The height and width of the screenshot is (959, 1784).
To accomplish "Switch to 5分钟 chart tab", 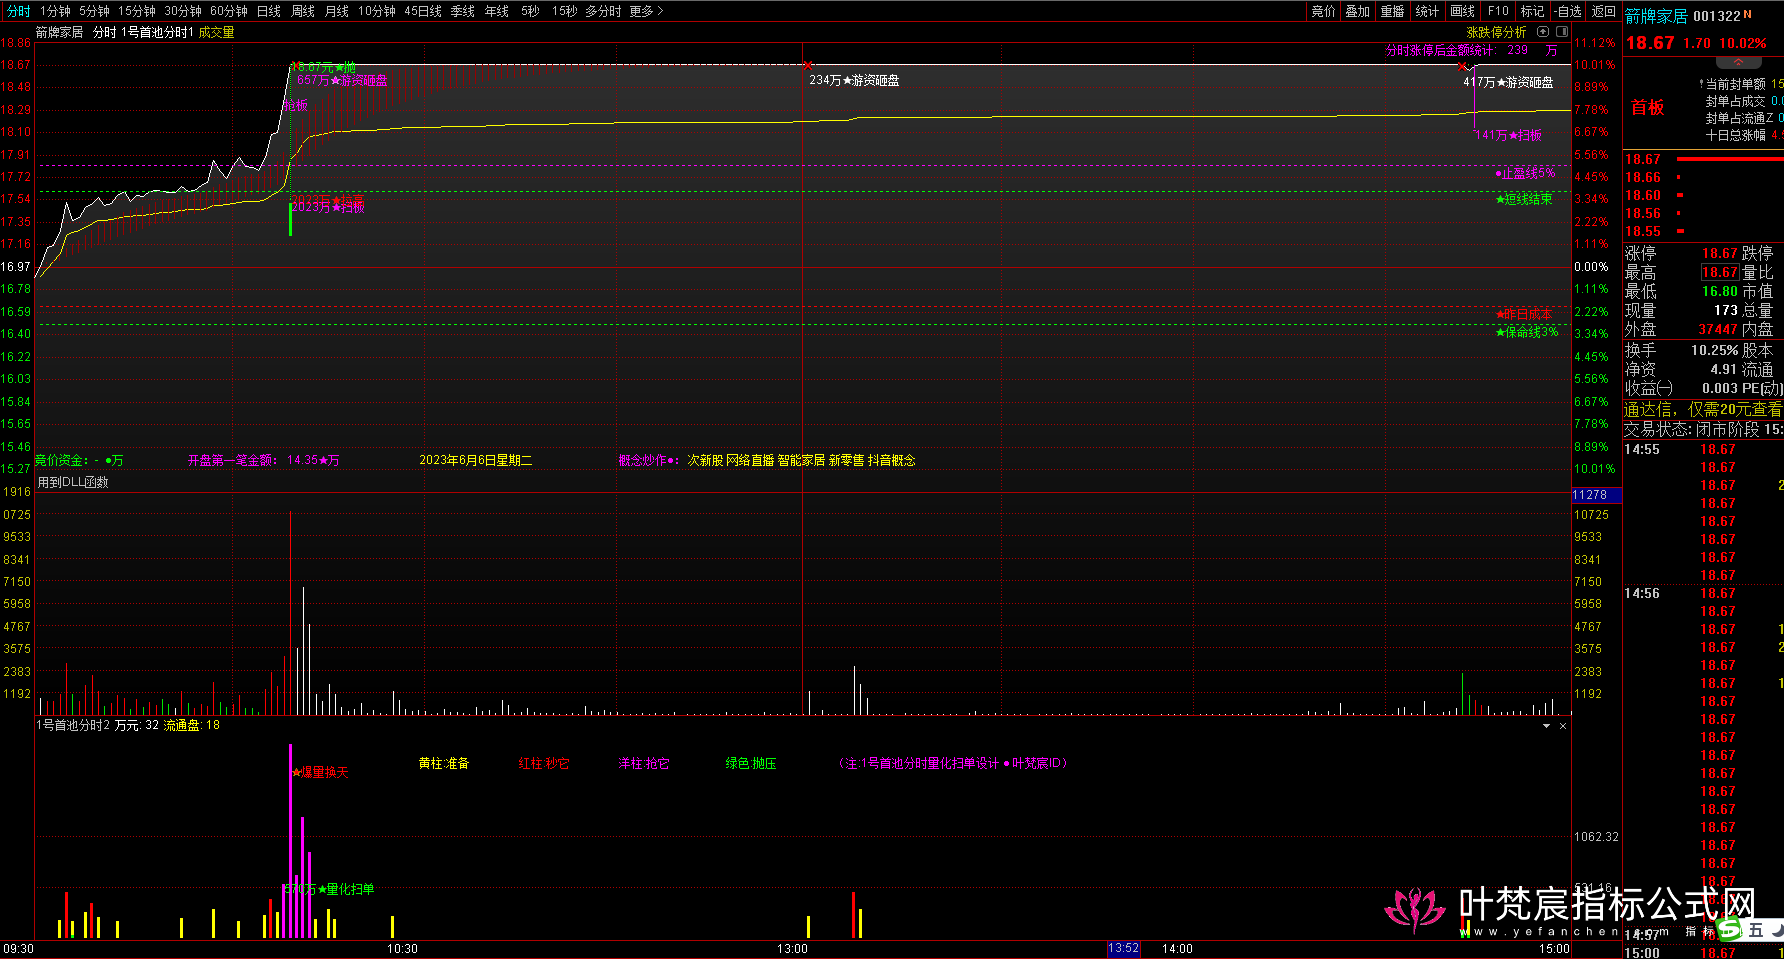I will pos(94,11).
